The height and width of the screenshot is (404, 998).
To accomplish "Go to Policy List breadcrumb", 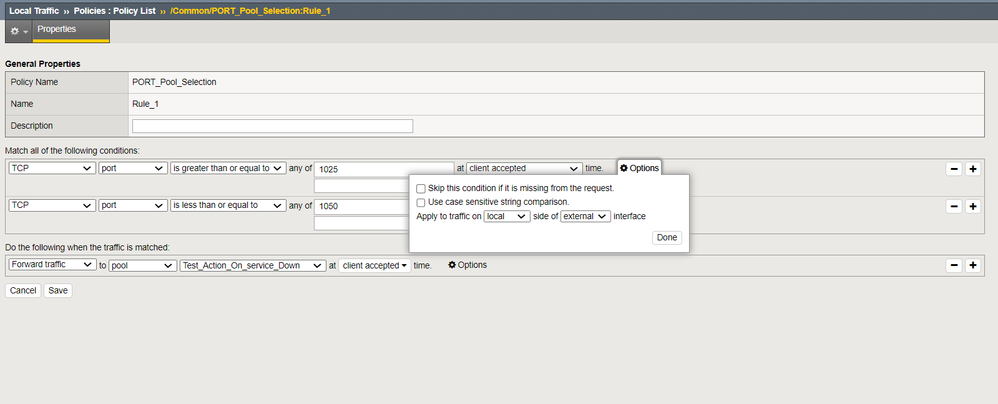I will coord(123,10).
